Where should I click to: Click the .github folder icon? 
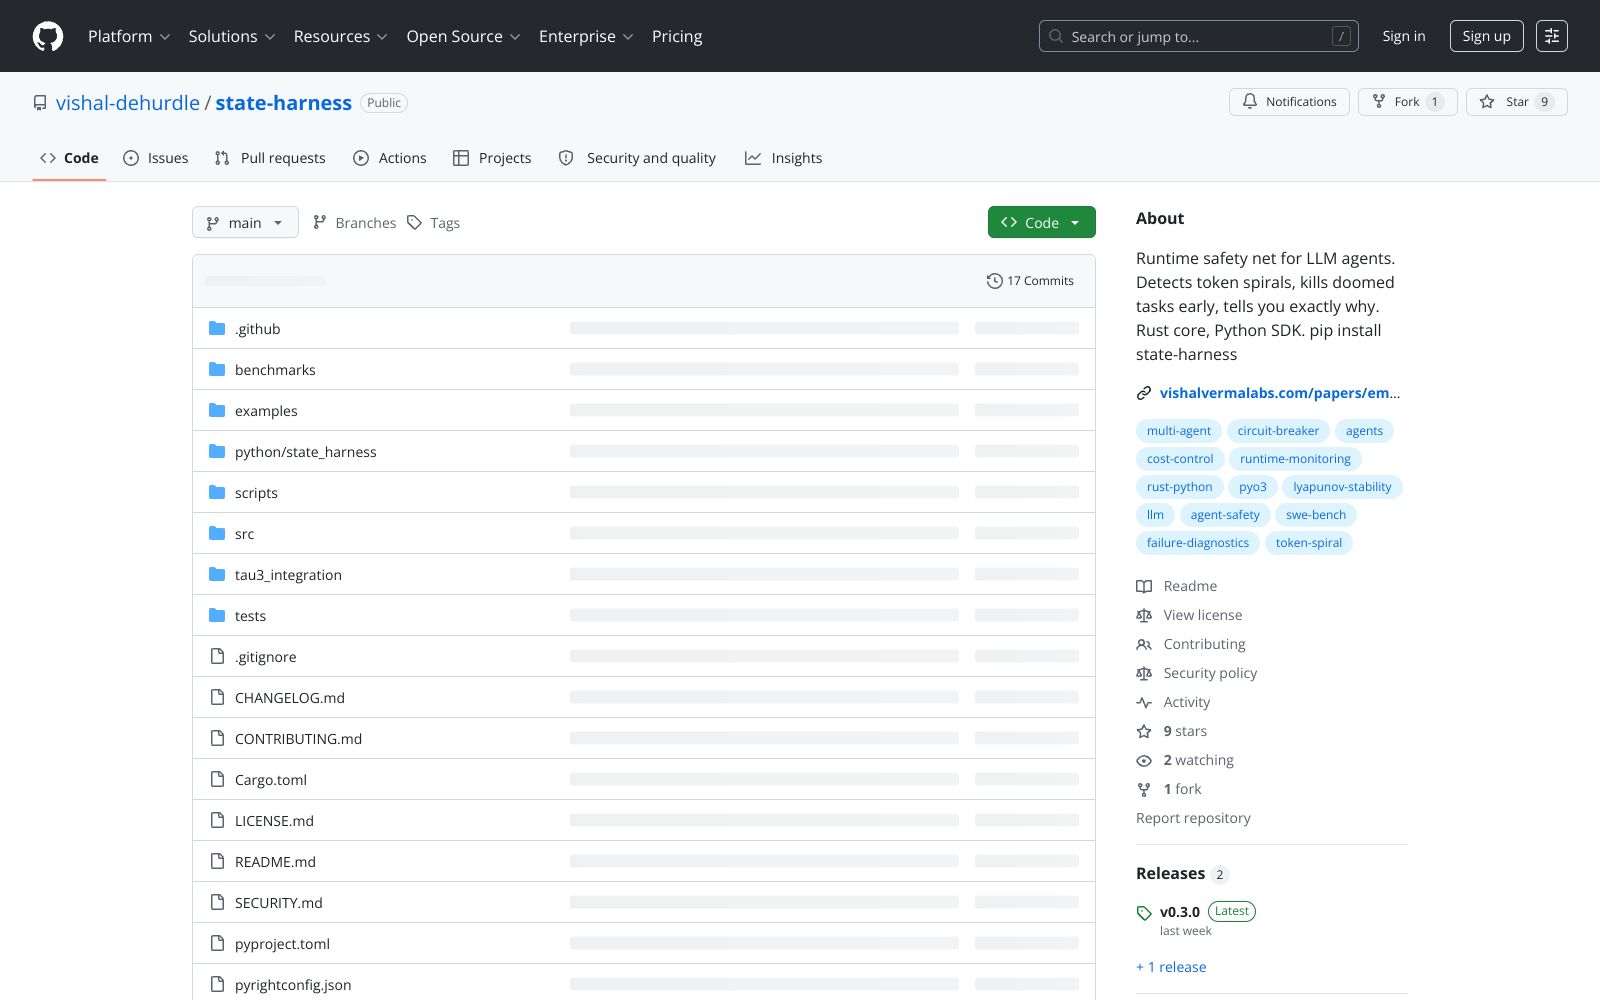(217, 328)
